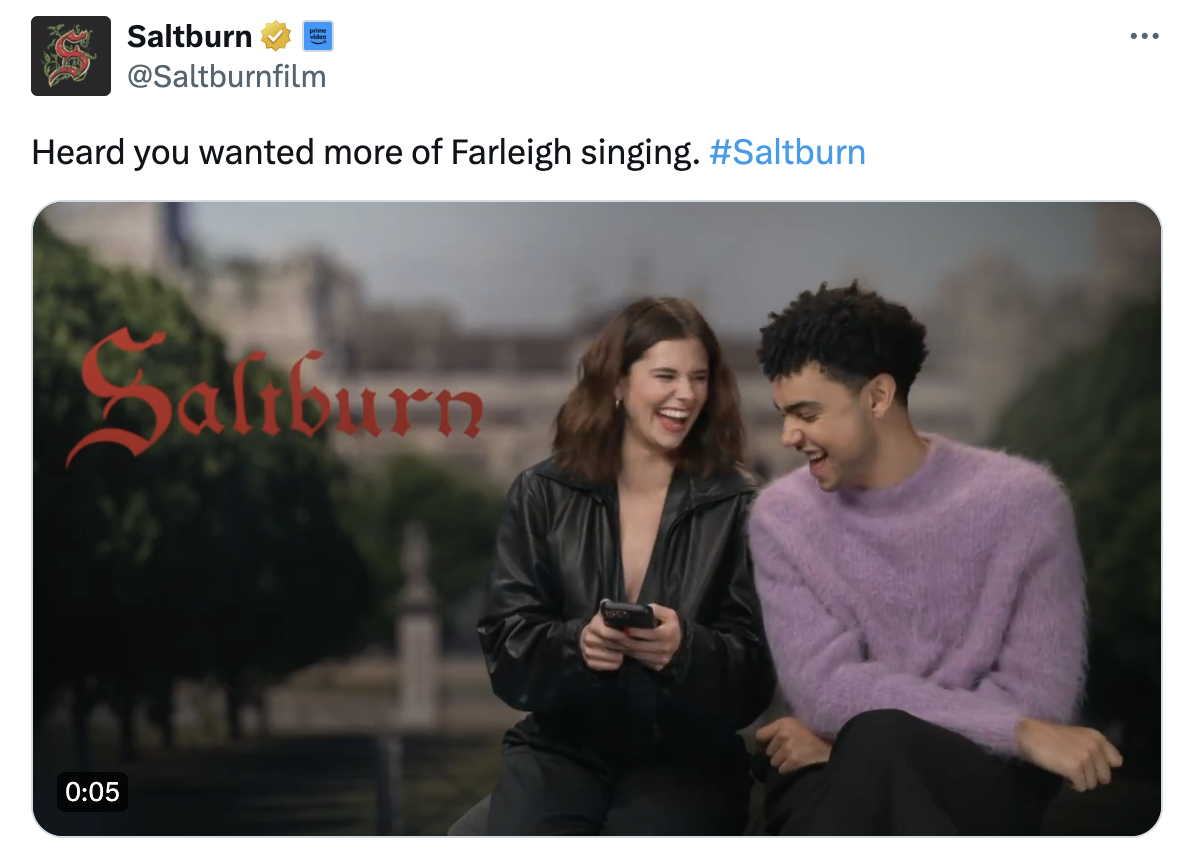
Task: Click the phone shown in the video
Action: (x=629, y=615)
